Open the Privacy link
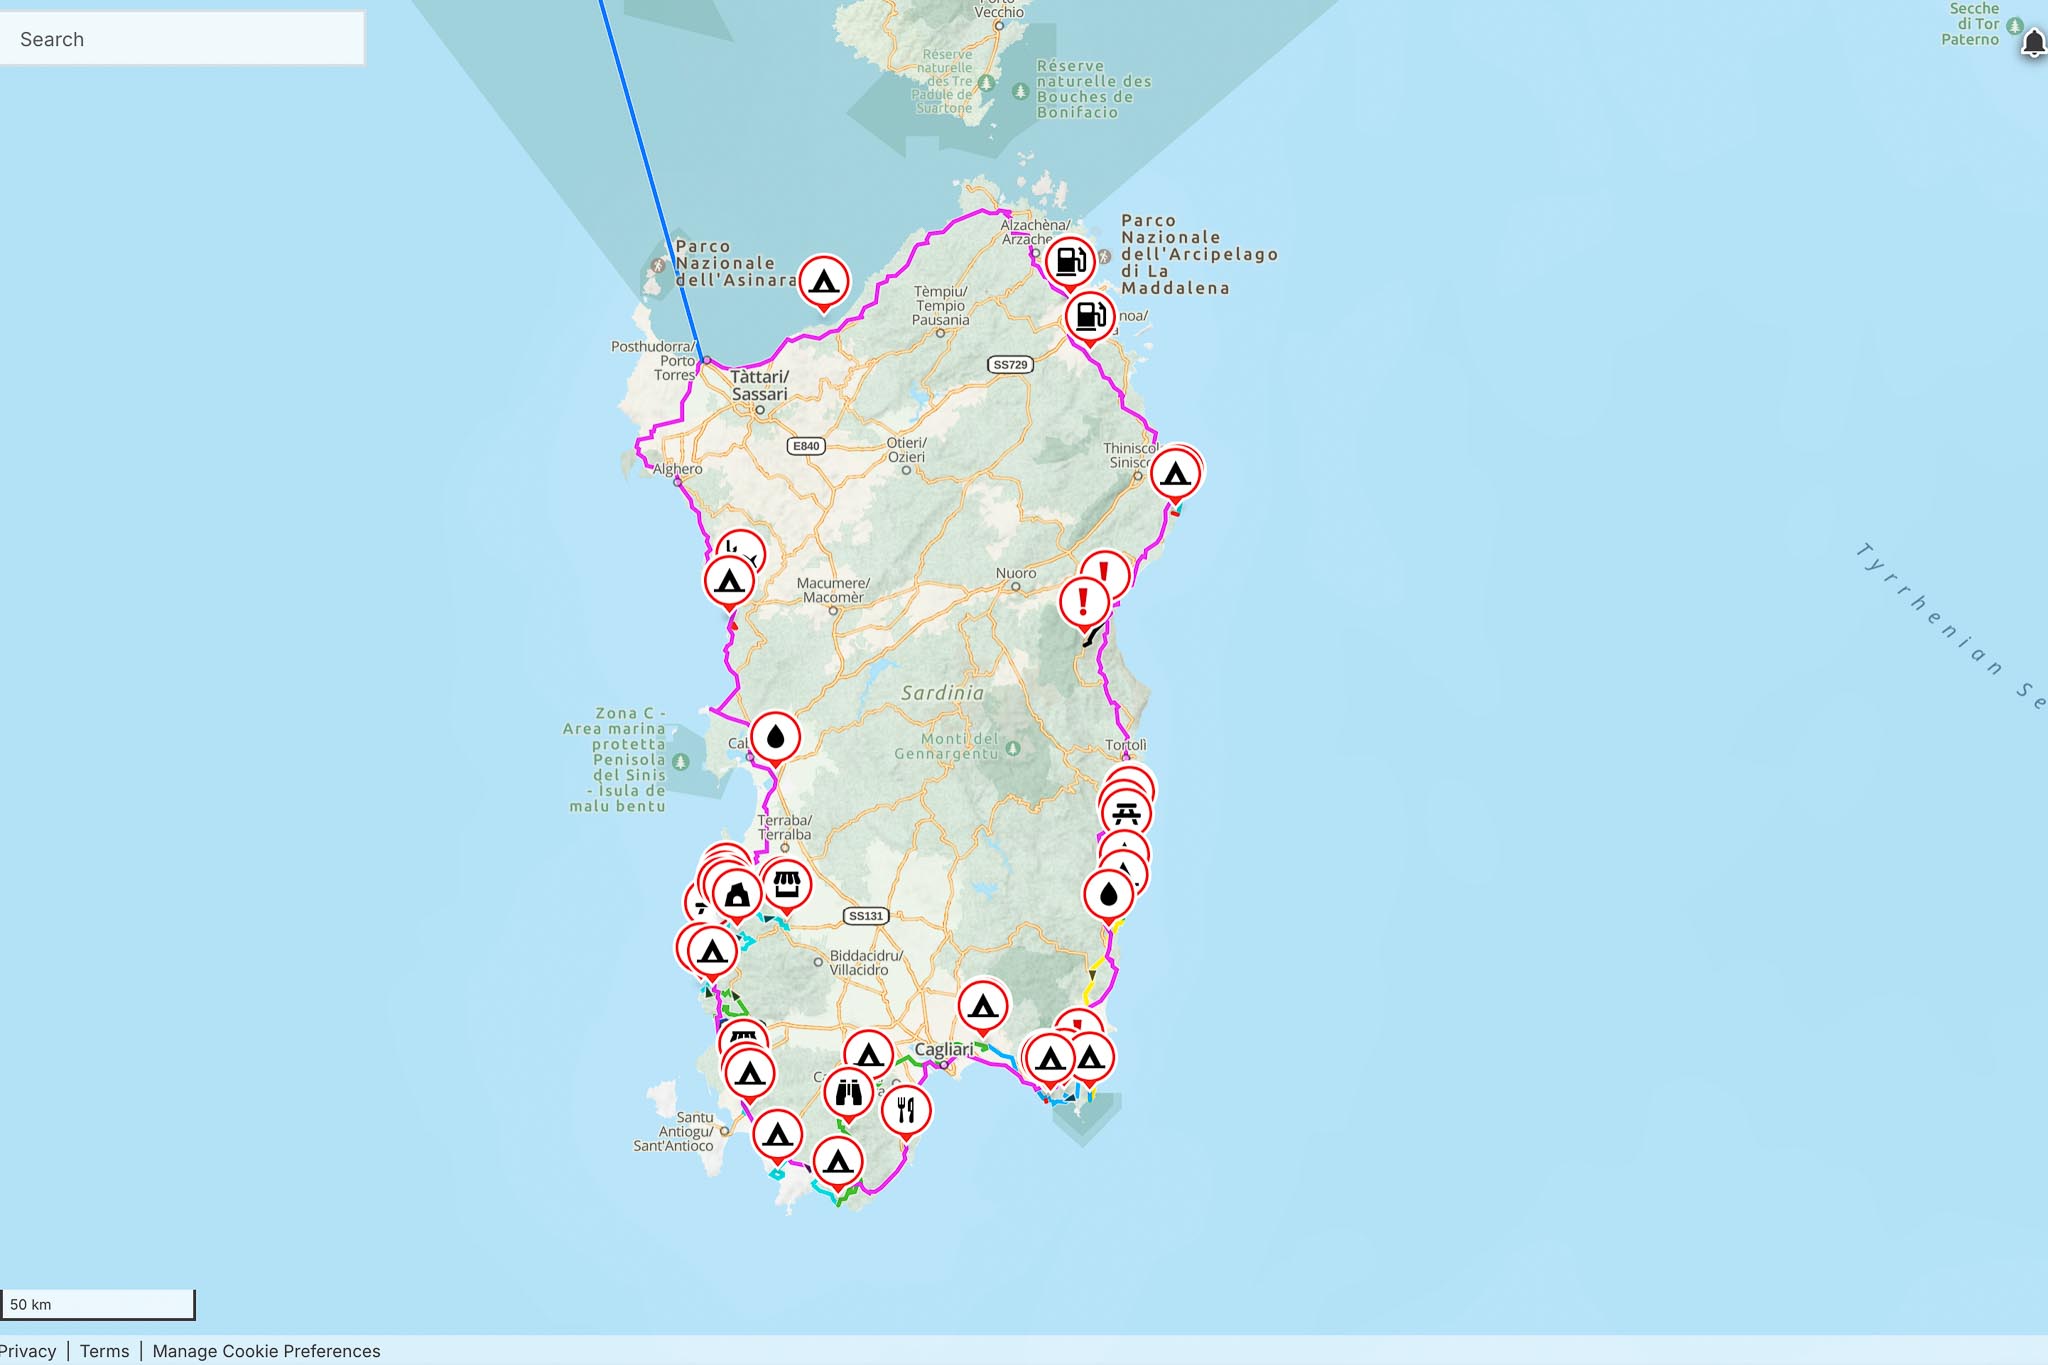This screenshot has height=1365, width=2048. point(27,1351)
